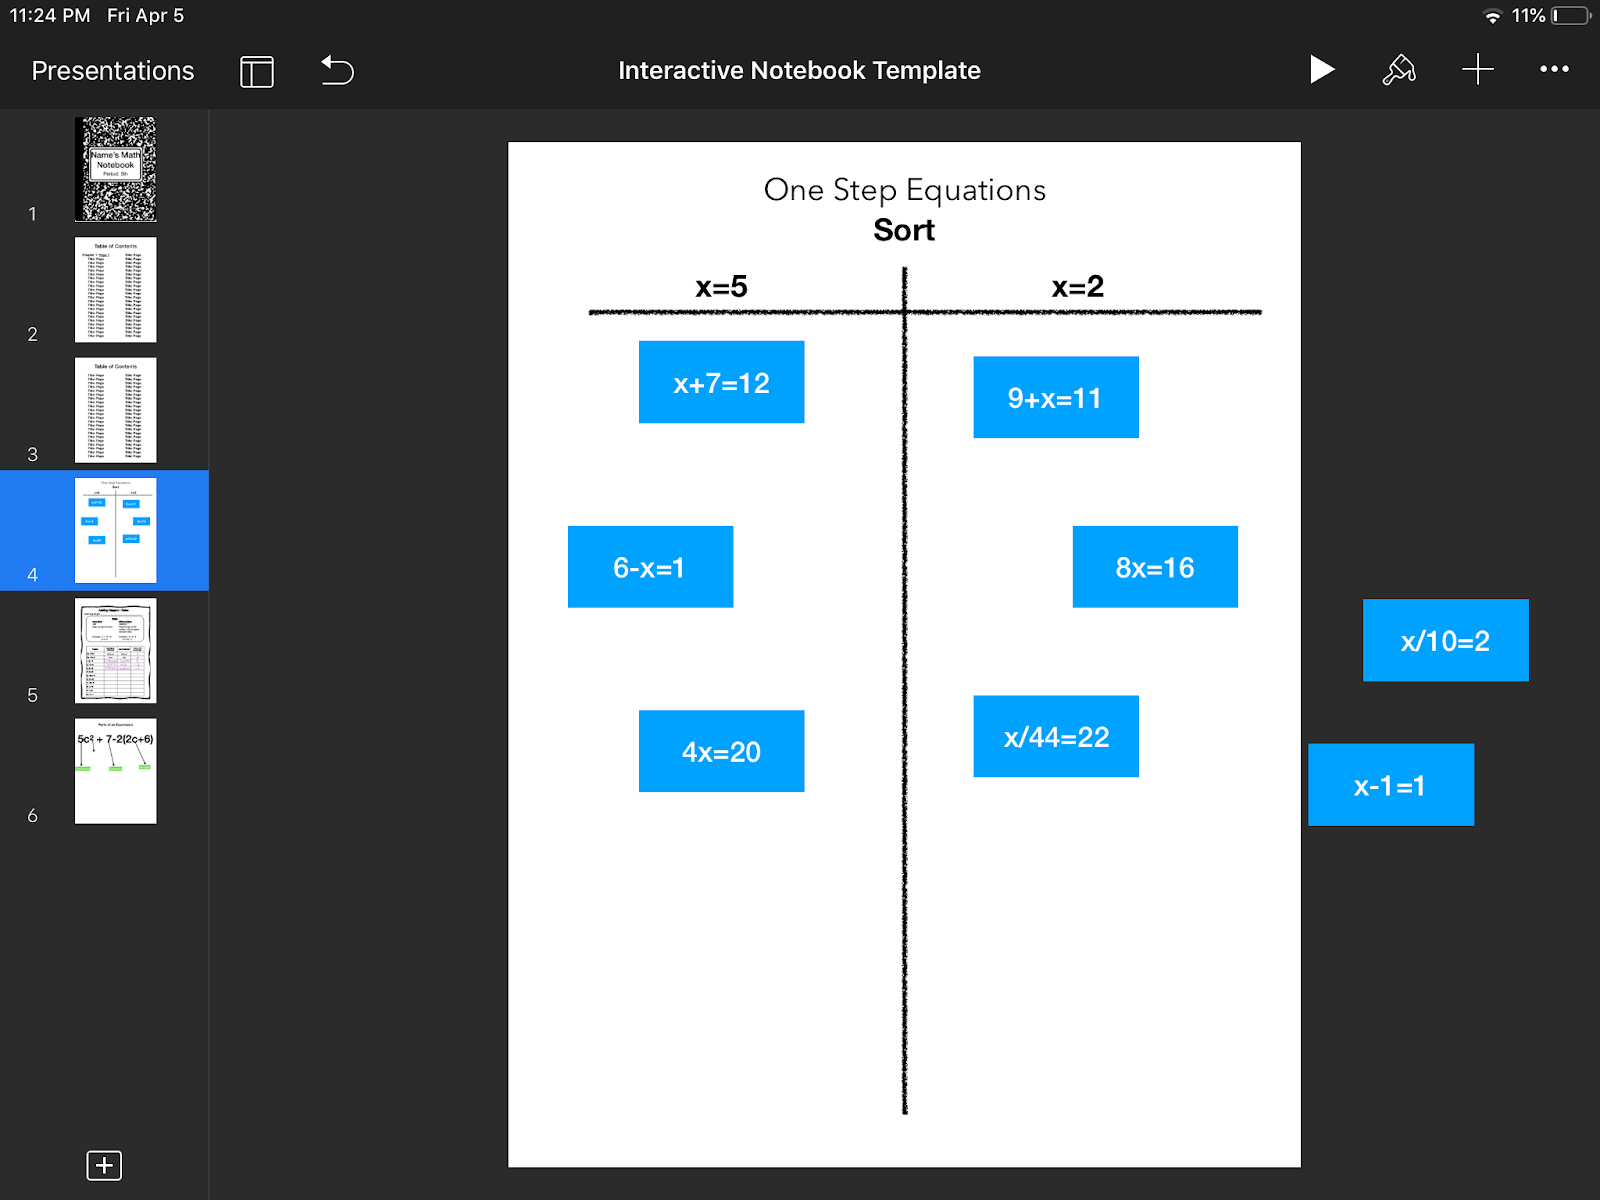
Task: Select the x/10=2 box outside the slide
Action: pos(1445,640)
